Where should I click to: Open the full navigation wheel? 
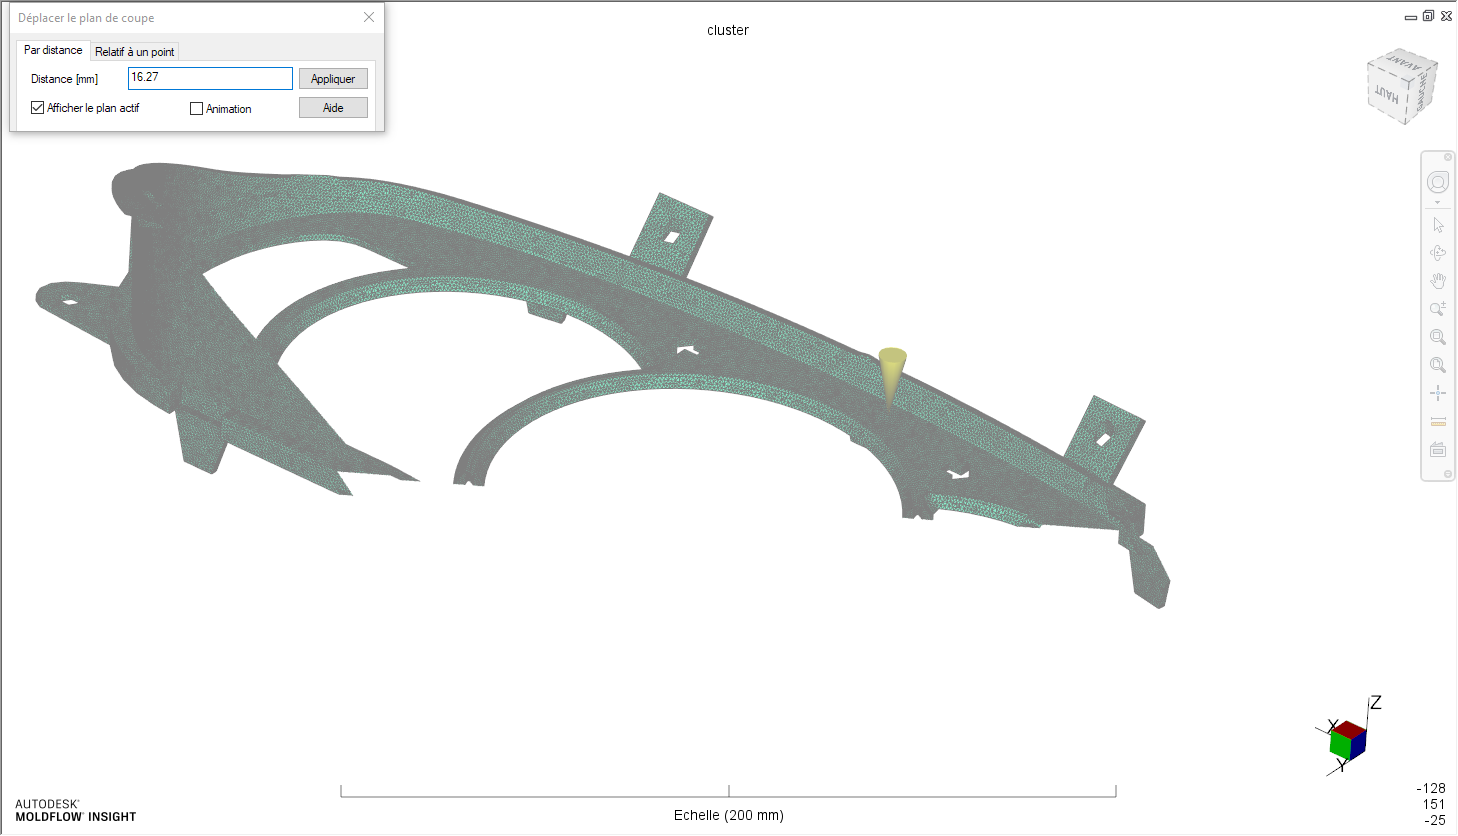pyautogui.click(x=1437, y=182)
